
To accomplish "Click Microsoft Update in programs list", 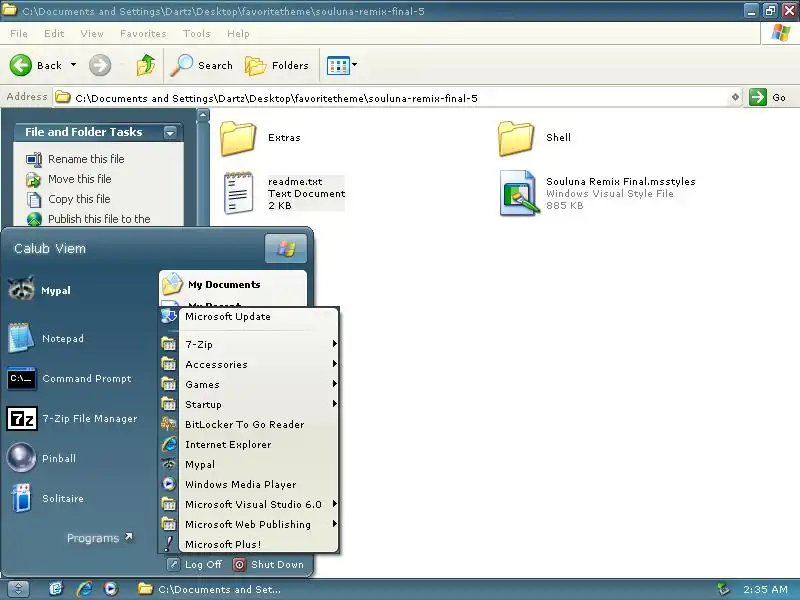I will [228, 317].
